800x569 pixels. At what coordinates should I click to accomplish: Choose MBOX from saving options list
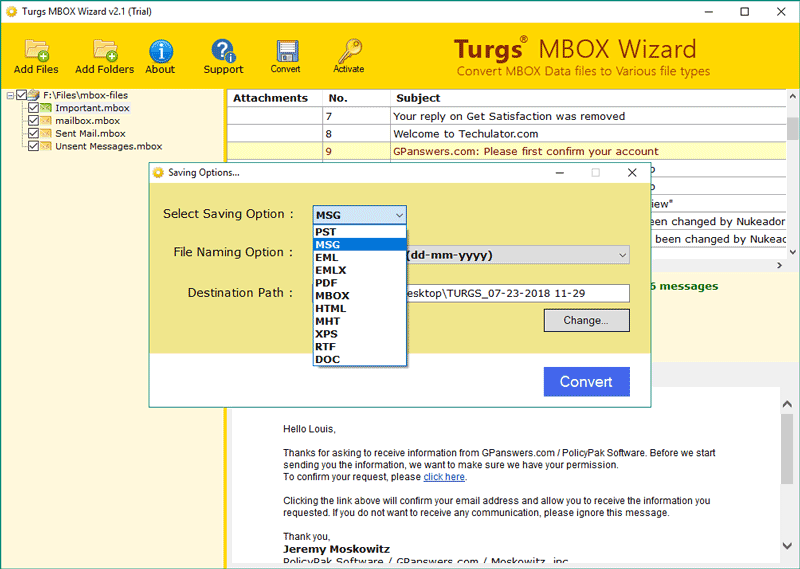[360, 295]
